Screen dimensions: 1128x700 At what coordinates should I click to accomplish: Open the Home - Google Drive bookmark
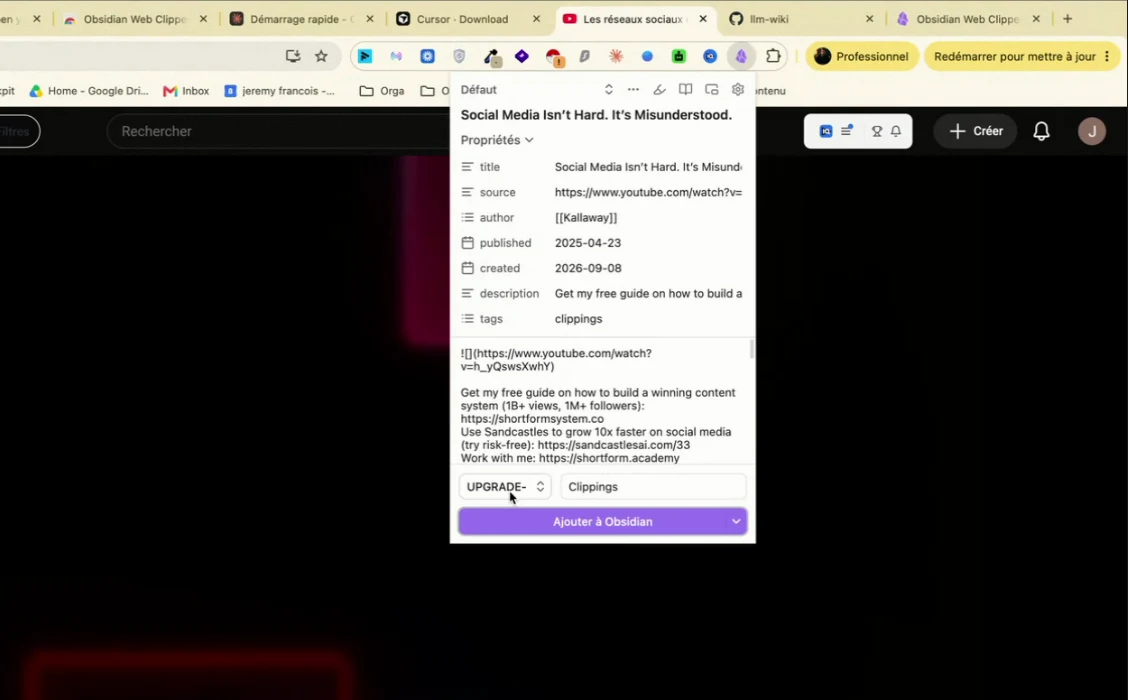(88, 91)
